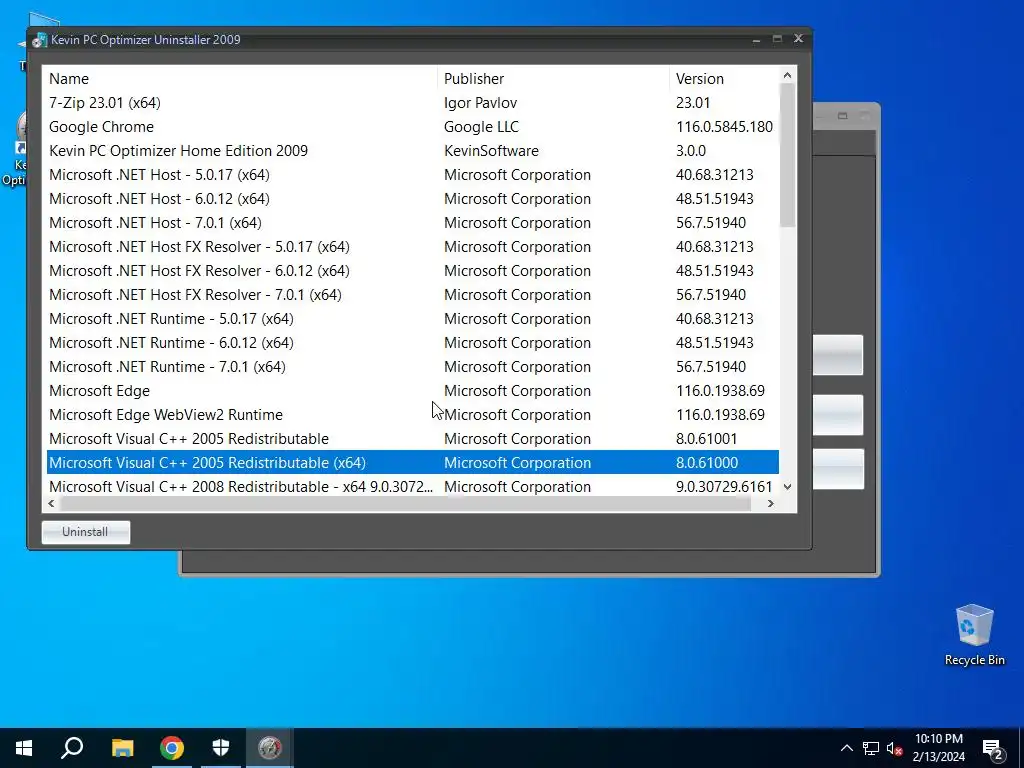Click version 116.0.5845.180 cell
The height and width of the screenshot is (768, 1024).
coord(724,127)
